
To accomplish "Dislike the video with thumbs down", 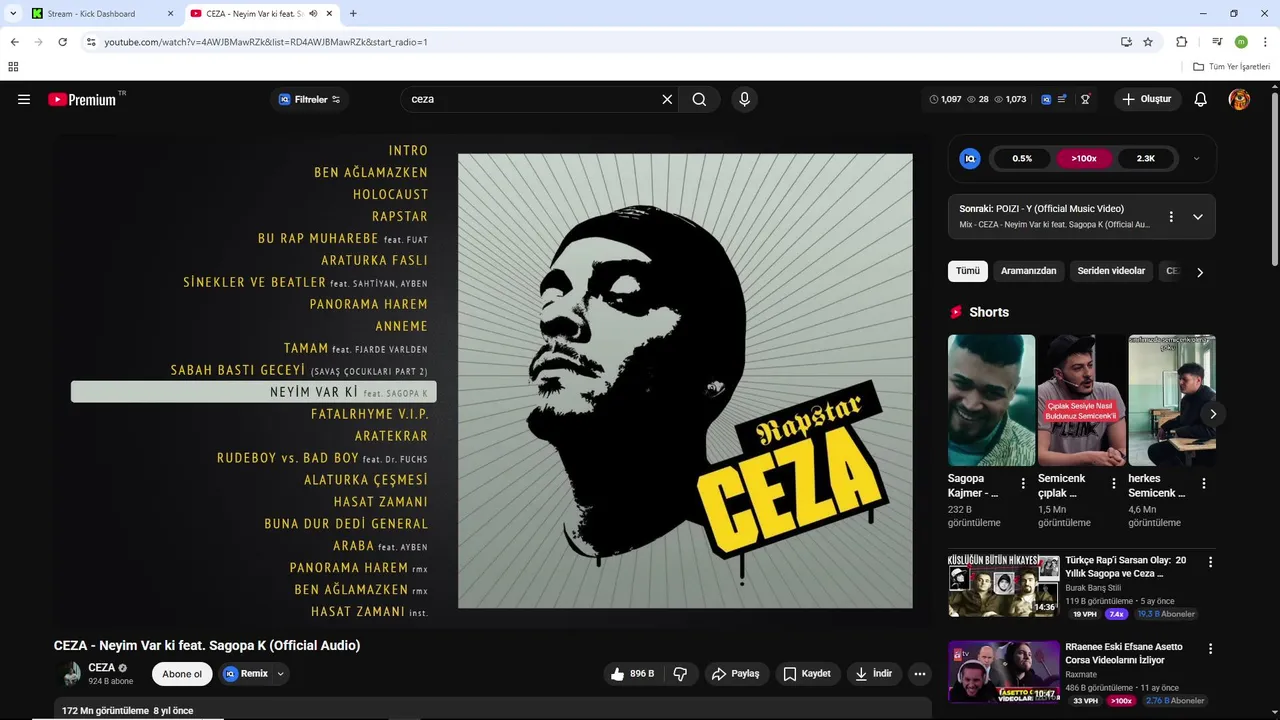I will click(680, 674).
